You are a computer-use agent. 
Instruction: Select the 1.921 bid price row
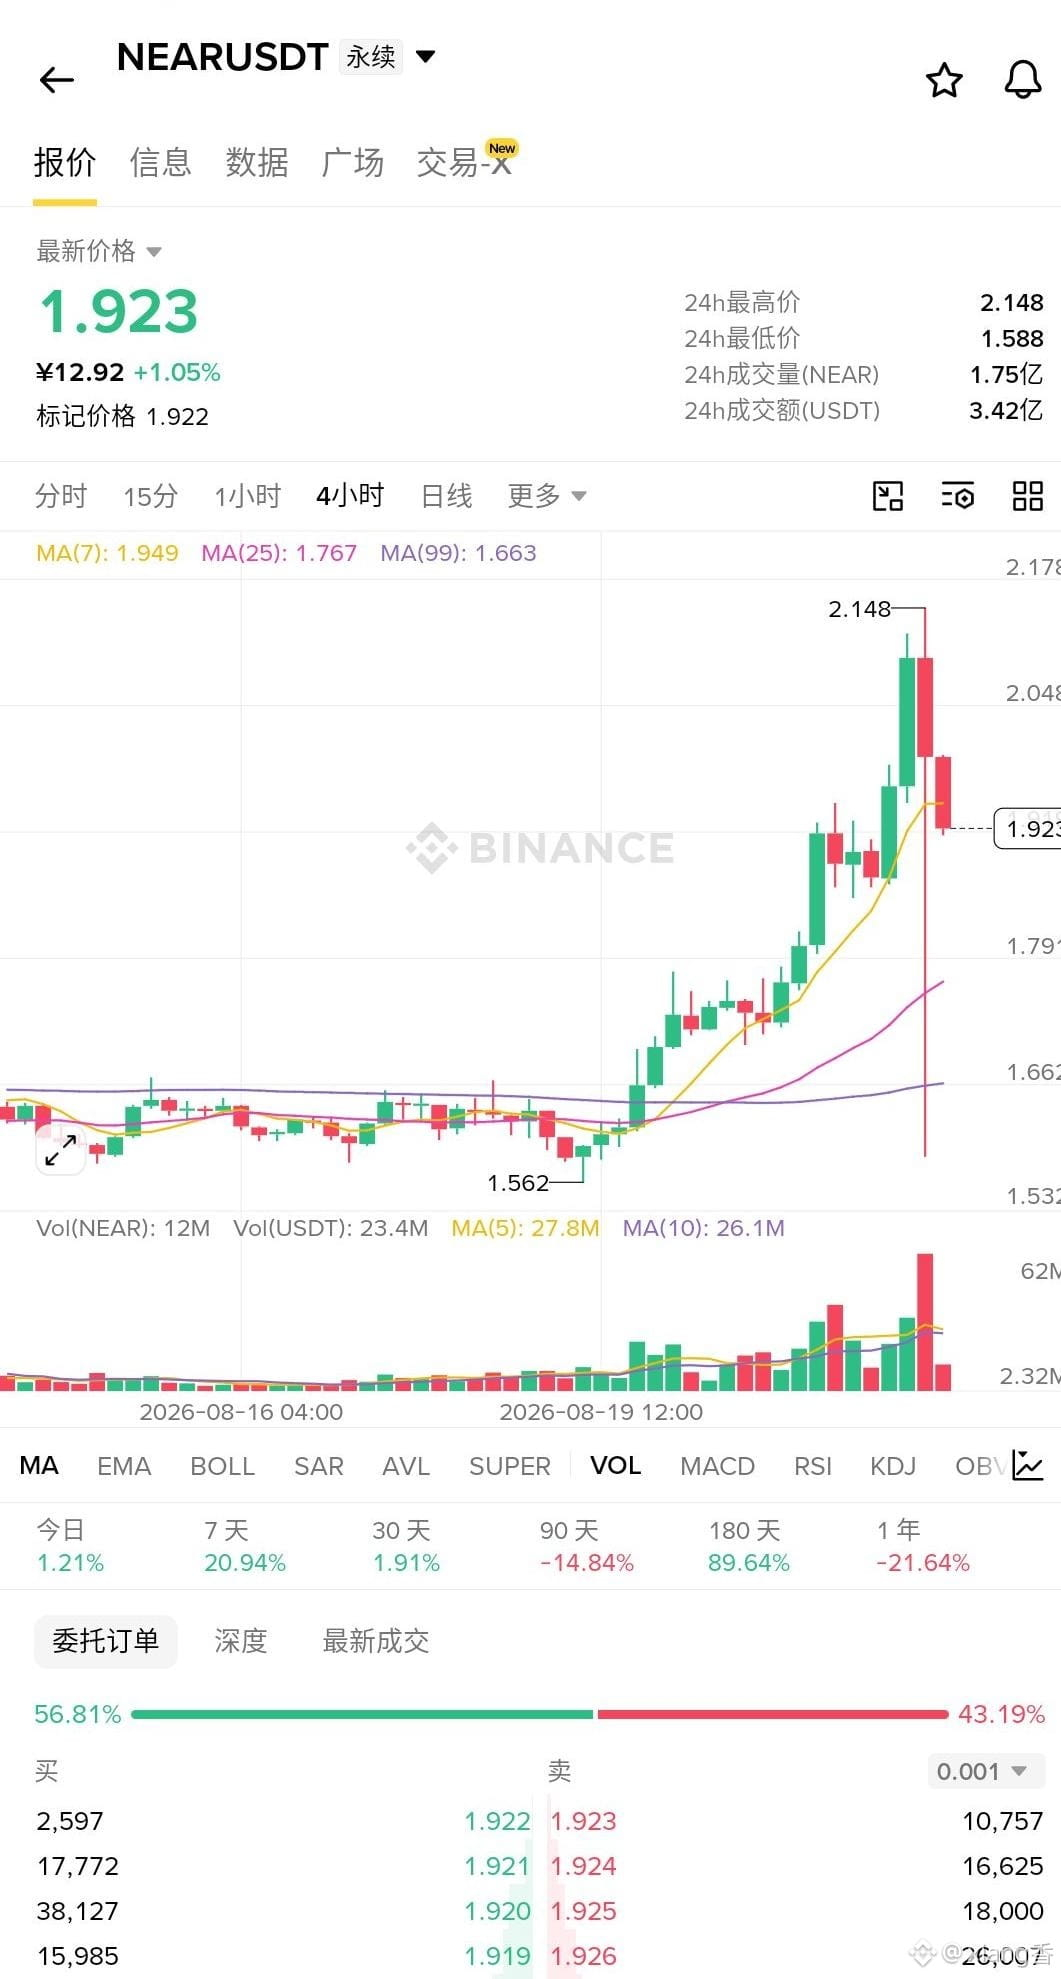[283, 1866]
